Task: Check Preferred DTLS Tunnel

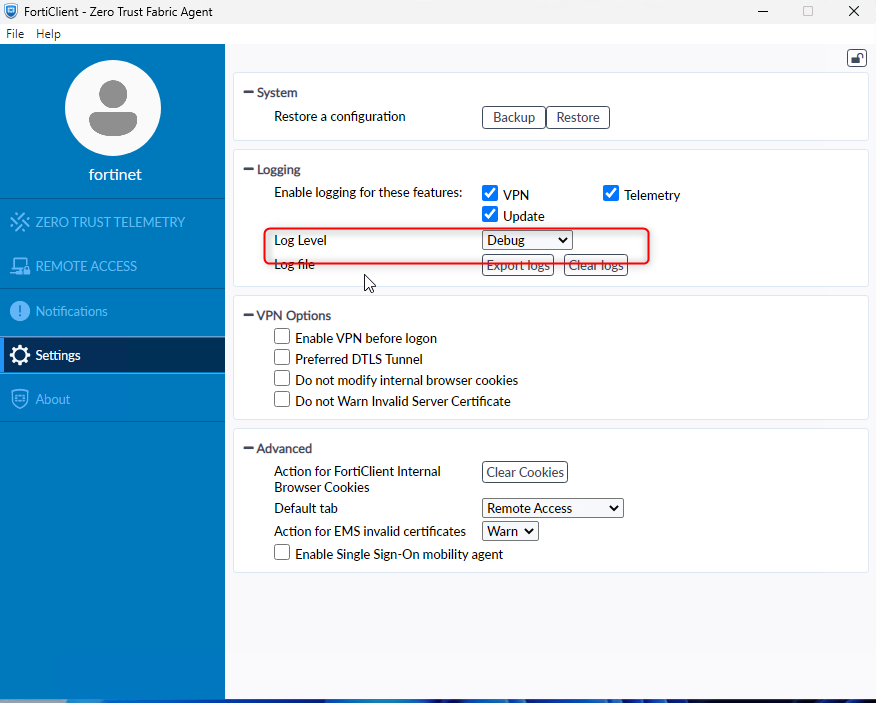Action: coord(282,357)
